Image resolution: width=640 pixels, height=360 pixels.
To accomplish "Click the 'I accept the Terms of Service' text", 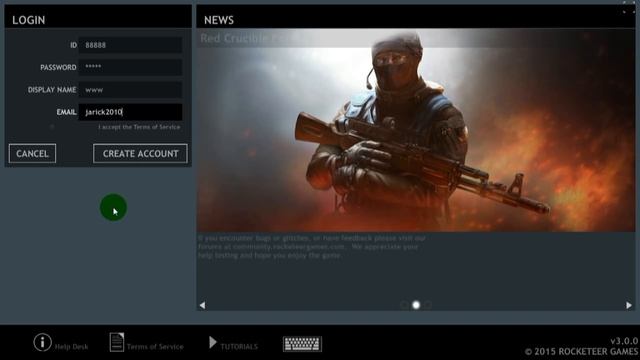I will point(139,127).
